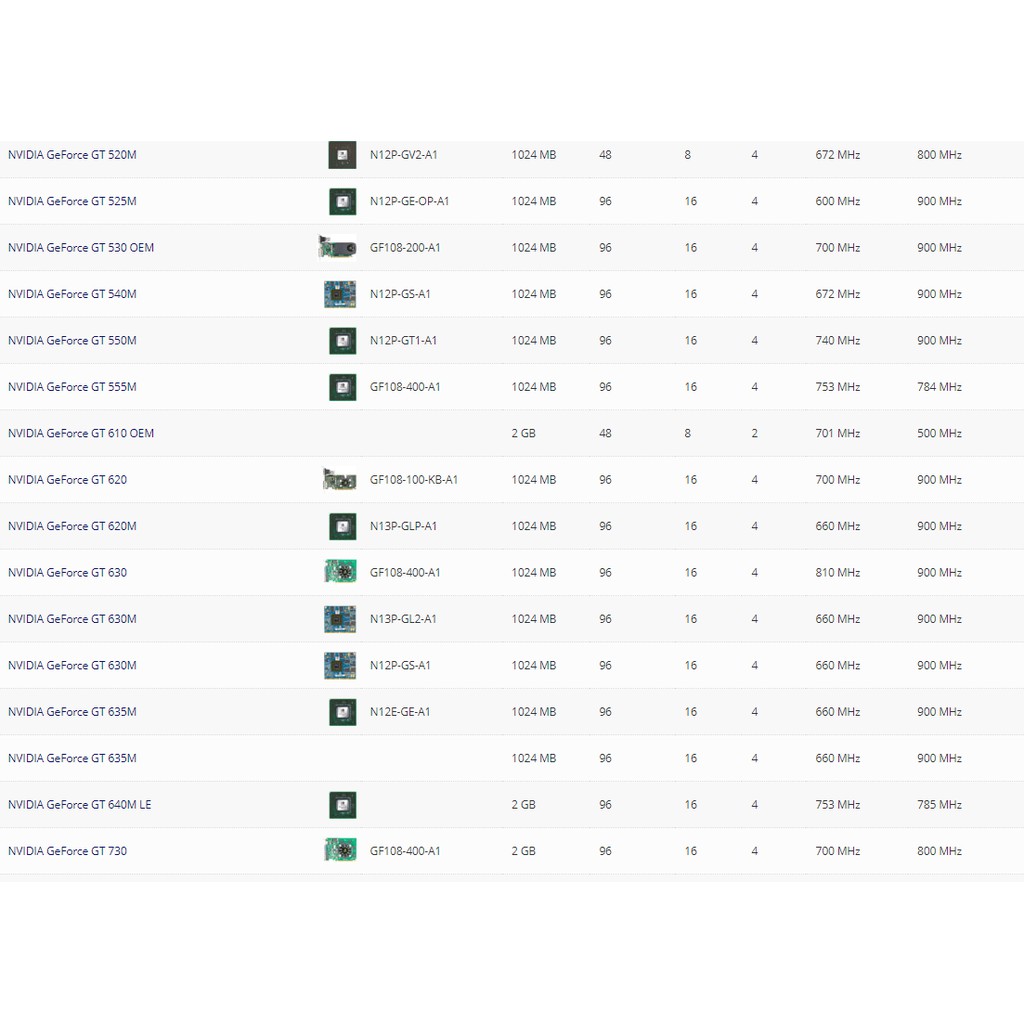Click the GeForce GT 520M chip thumbnail
The width and height of the screenshot is (1024, 1024).
pos(342,155)
